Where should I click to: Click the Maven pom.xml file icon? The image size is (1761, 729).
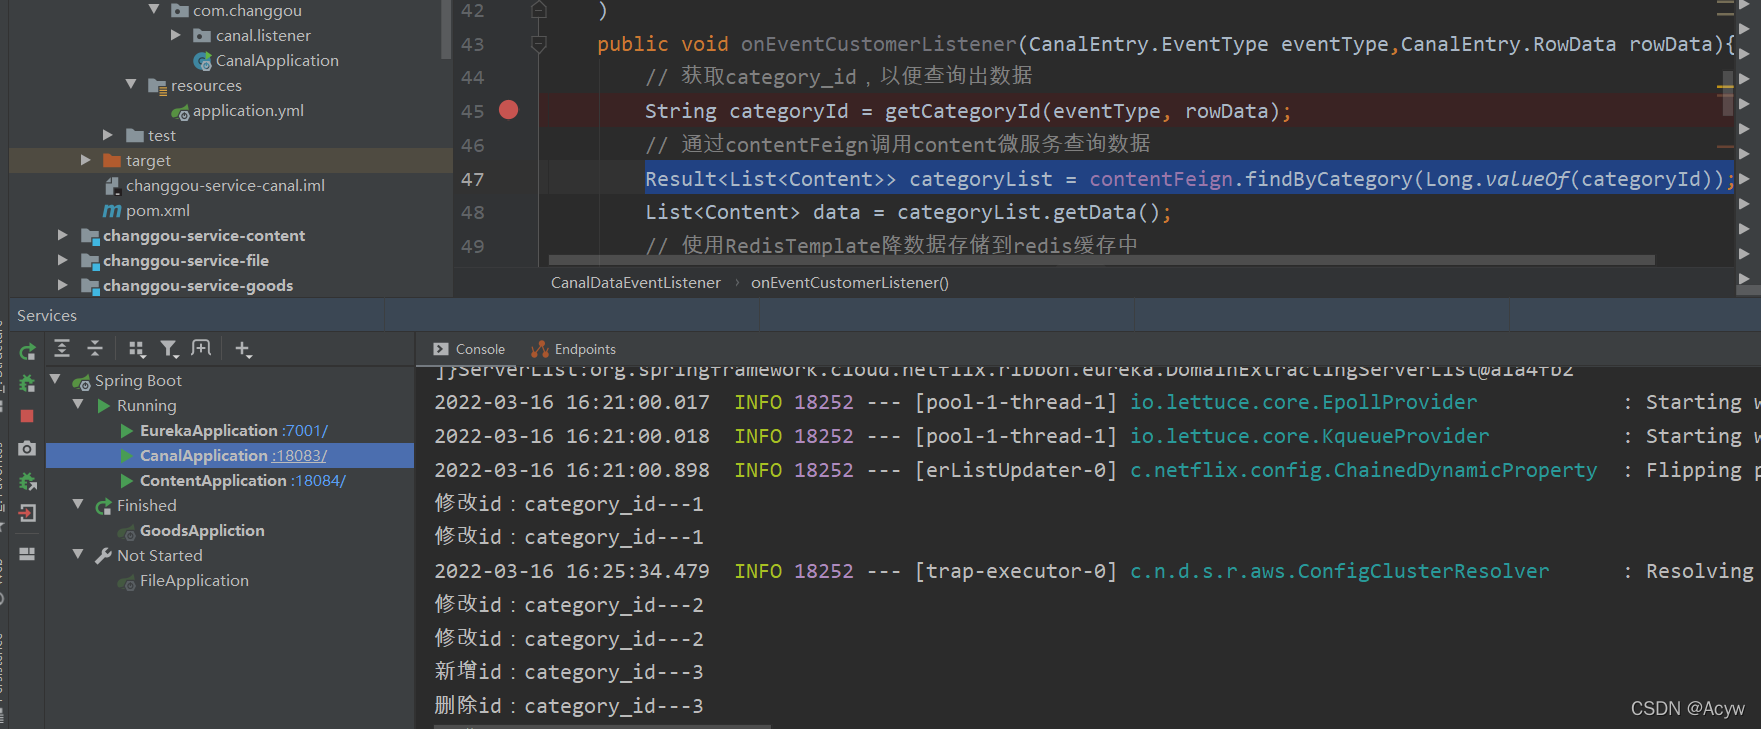click(x=112, y=211)
